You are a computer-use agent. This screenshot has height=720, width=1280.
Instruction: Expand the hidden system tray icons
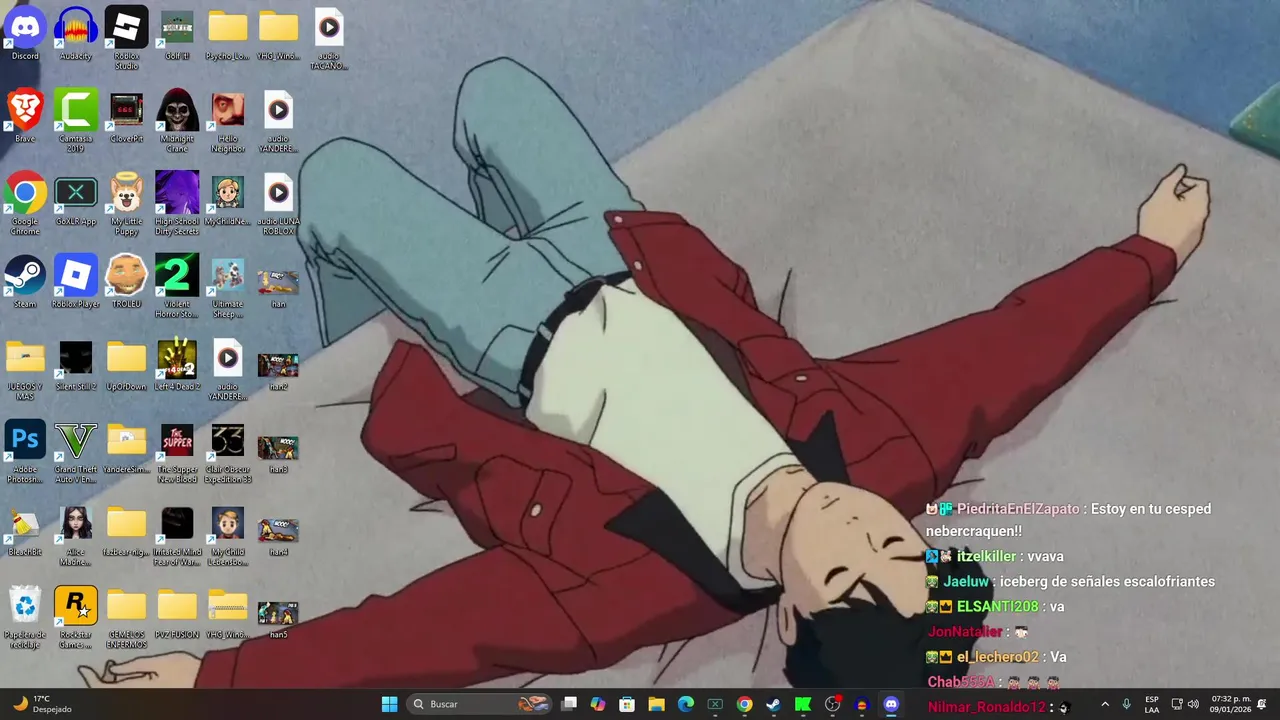click(x=1105, y=704)
